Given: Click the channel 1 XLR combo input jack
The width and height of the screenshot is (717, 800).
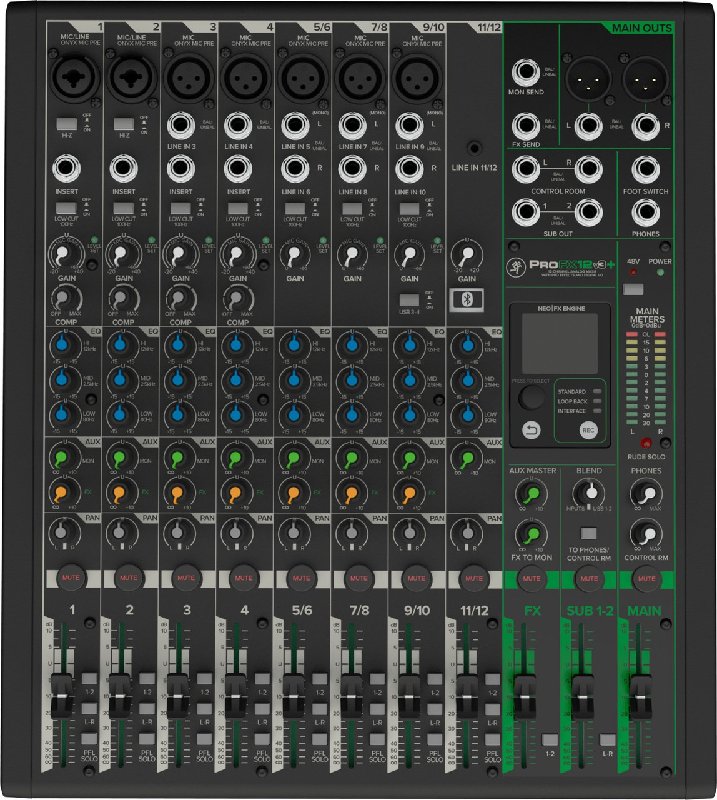Looking at the screenshot, I should (75, 78).
